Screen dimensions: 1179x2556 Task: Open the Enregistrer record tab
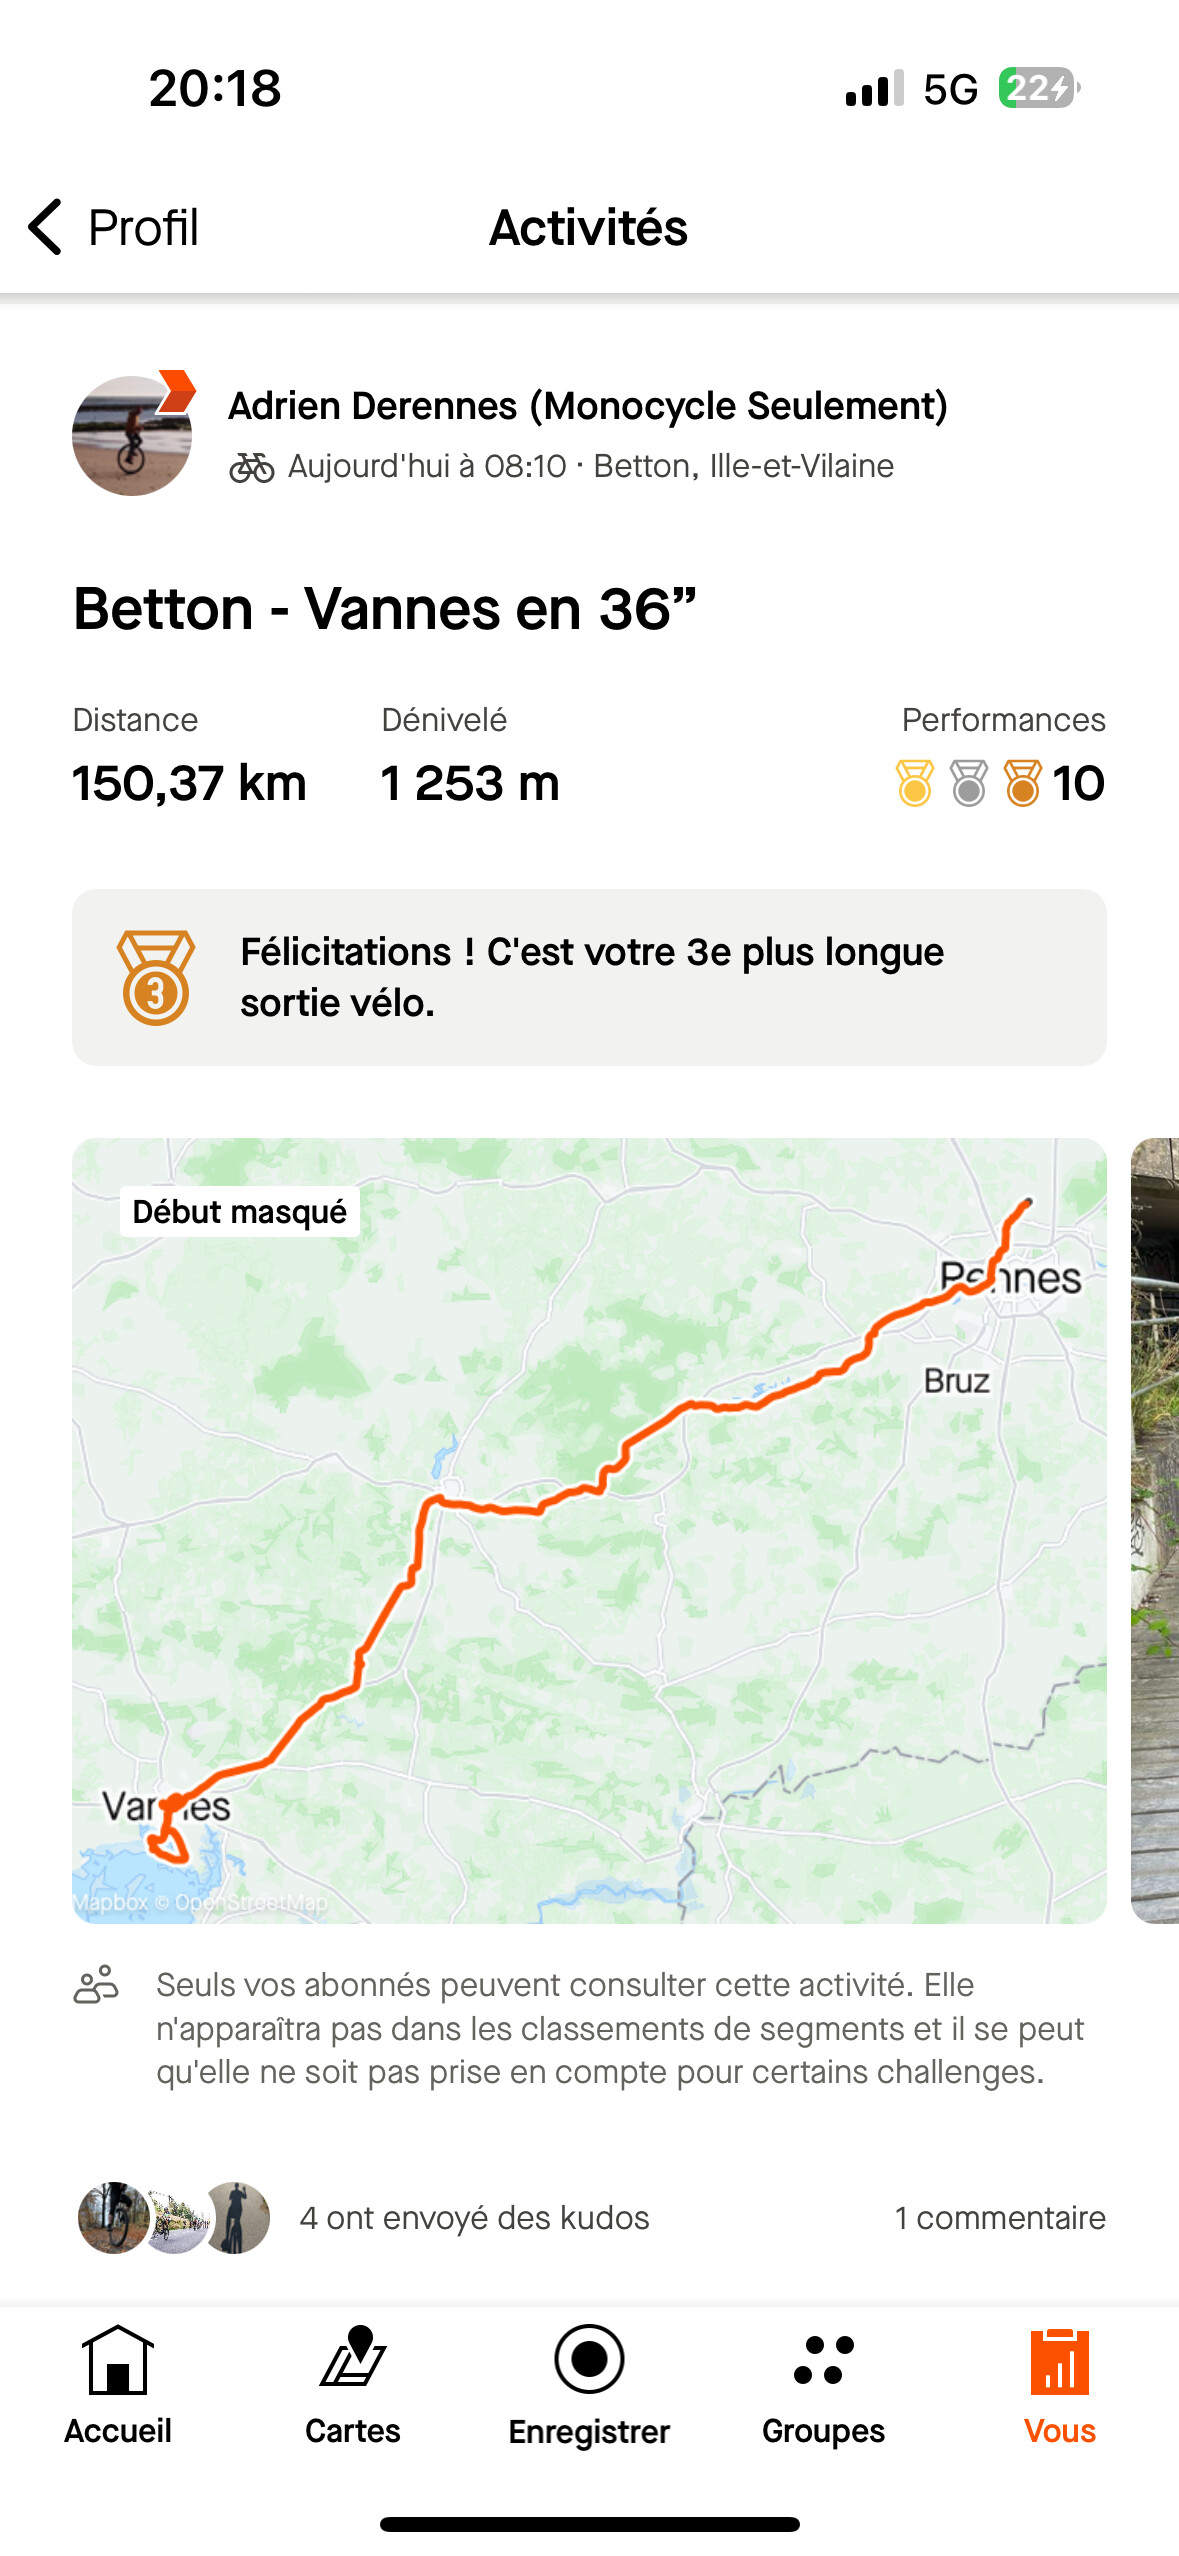(x=589, y=2385)
